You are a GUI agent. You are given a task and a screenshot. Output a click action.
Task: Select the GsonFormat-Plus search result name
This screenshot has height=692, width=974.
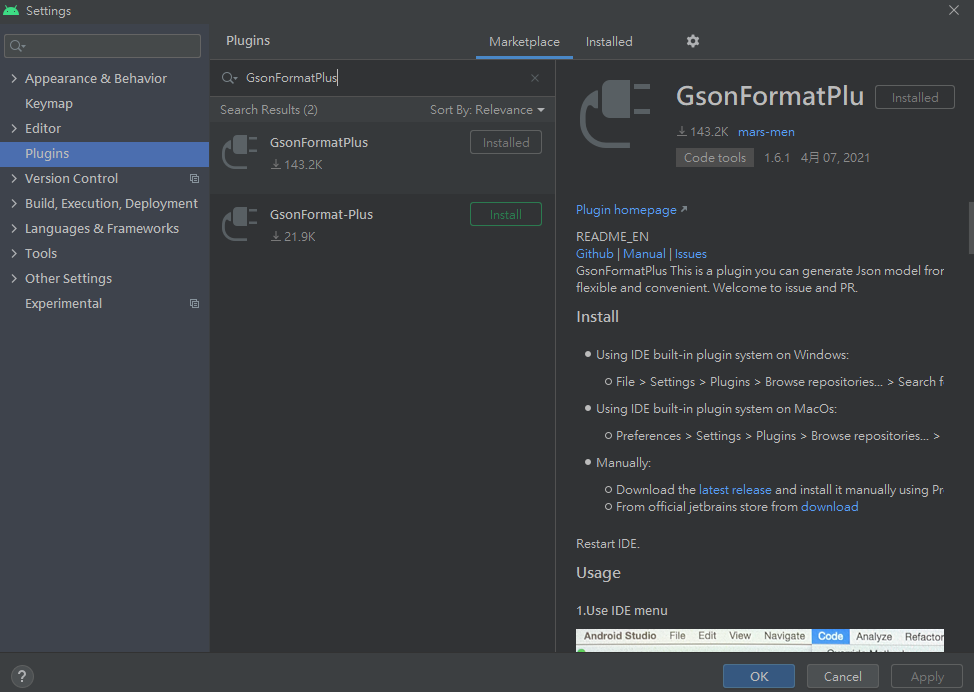(x=321, y=214)
